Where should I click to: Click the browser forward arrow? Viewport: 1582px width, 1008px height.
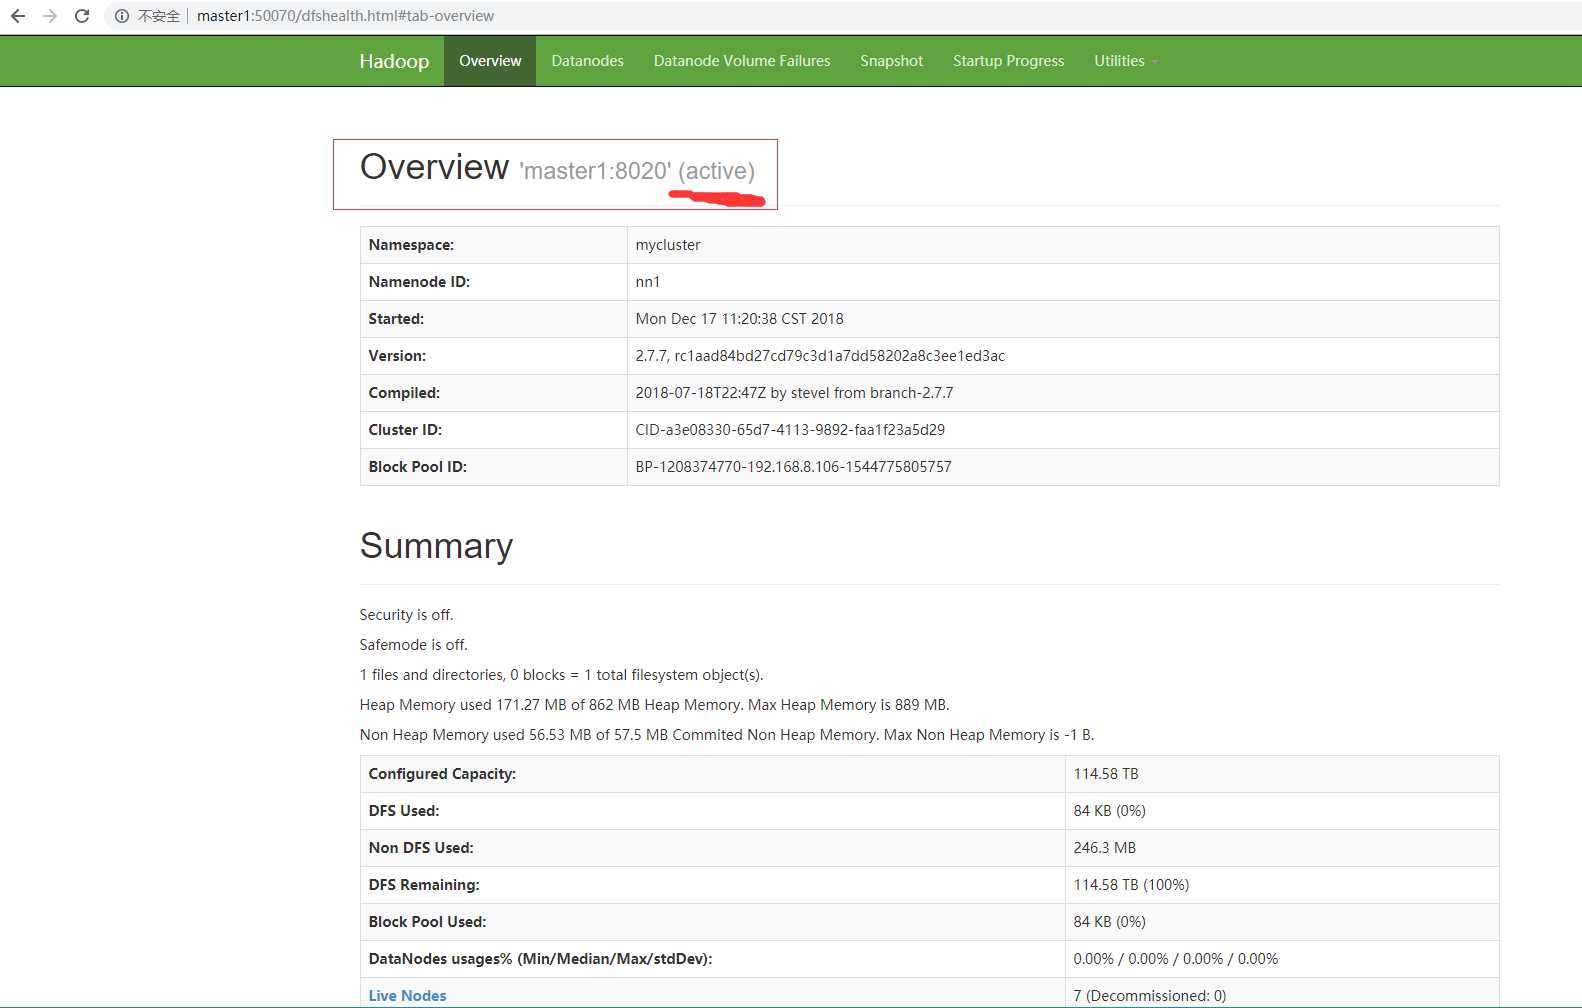[x=50, y=16]
